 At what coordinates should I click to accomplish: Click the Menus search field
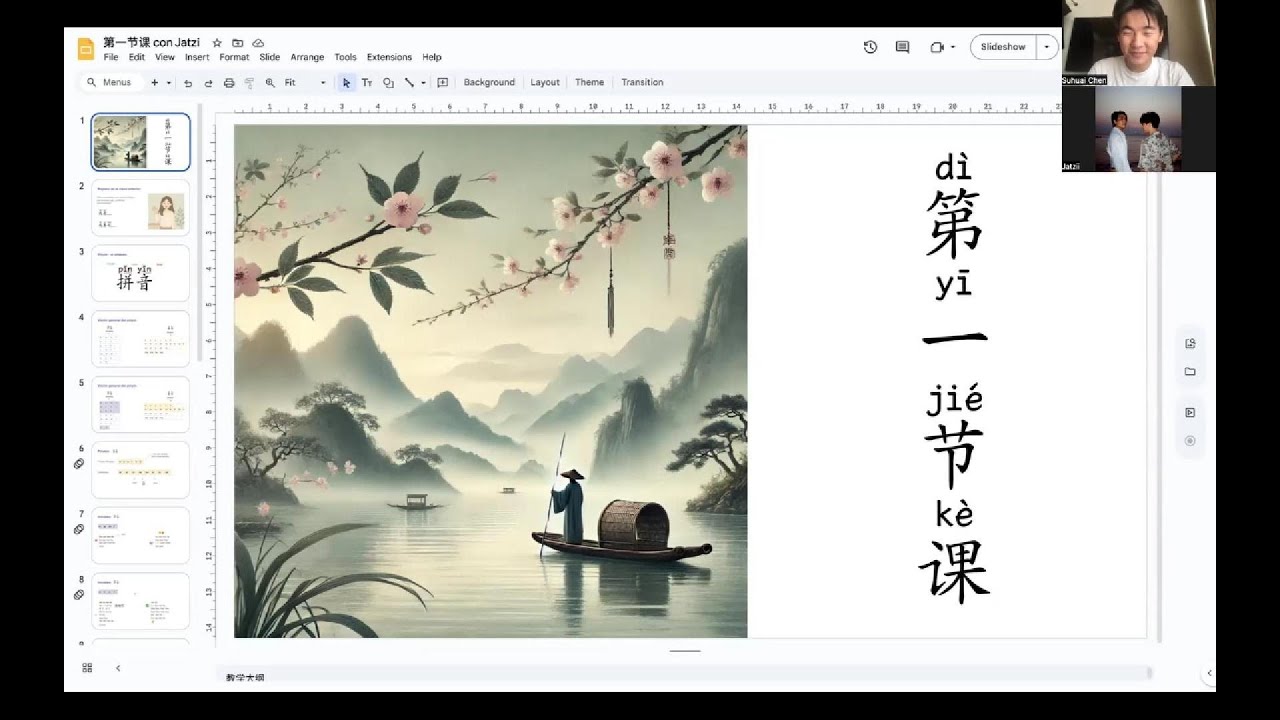[x=113, y=83]
